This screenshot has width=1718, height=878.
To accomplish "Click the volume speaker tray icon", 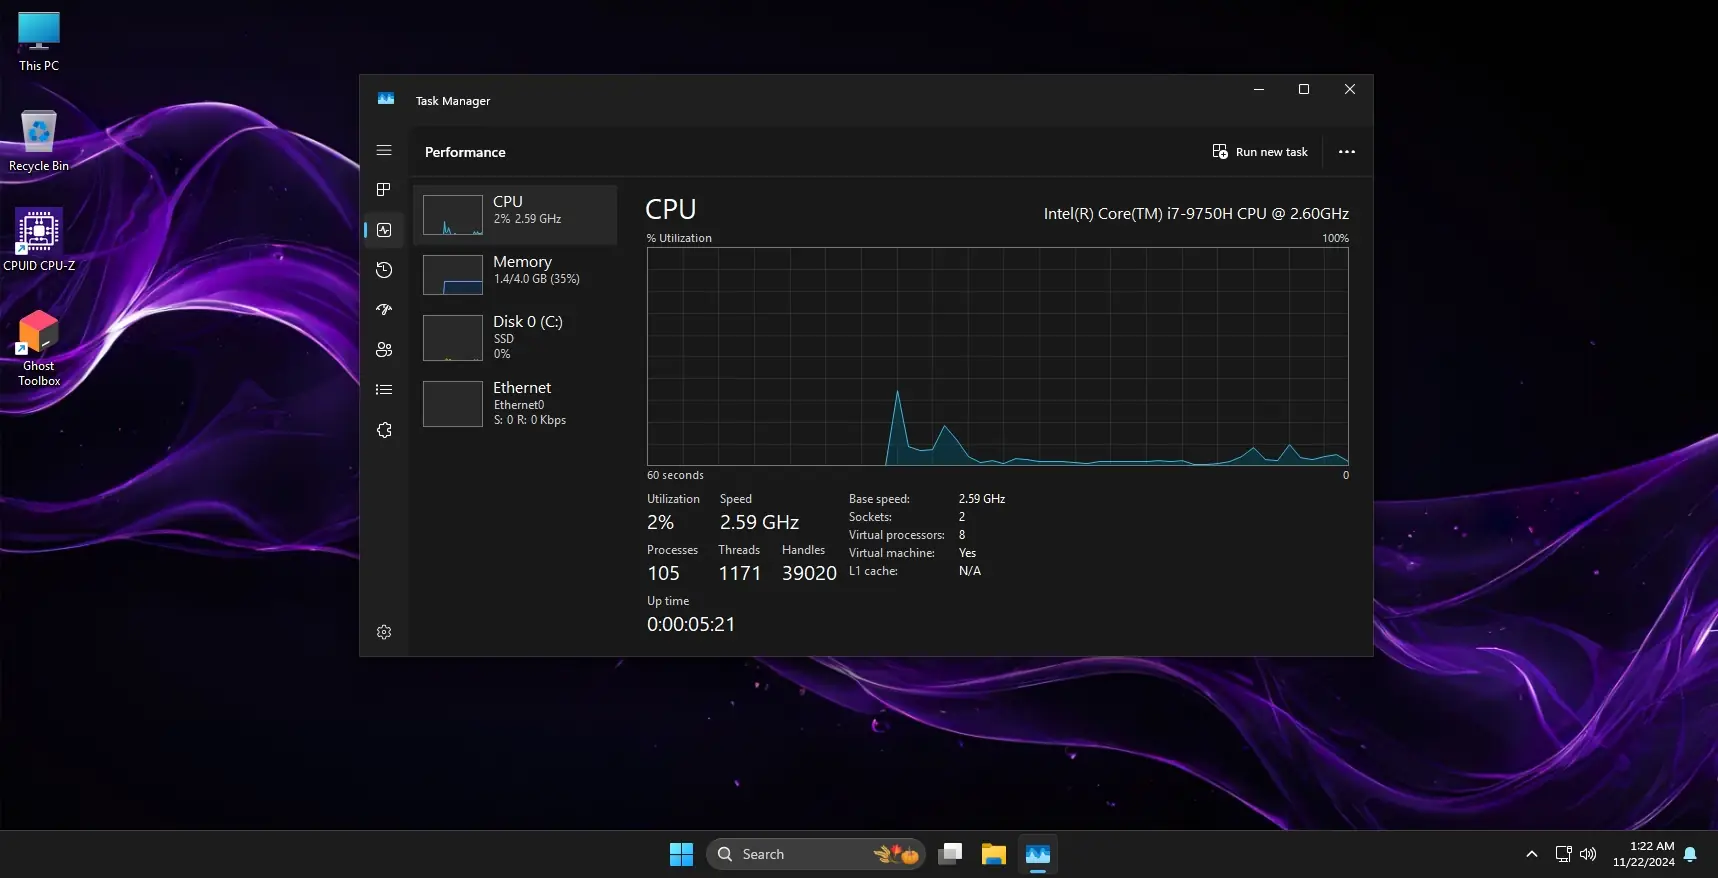I will point(1588,854).
